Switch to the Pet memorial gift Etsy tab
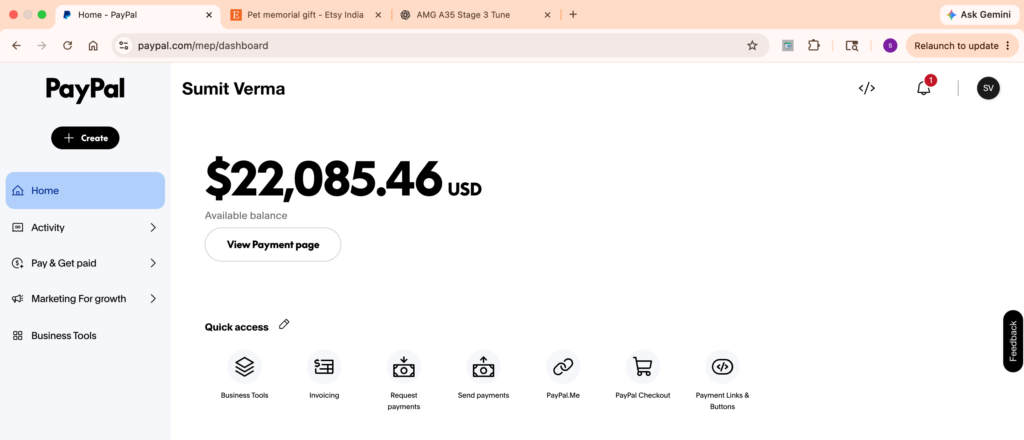Screen dimensions: 1024x440 pyautogui.click(x=306, y=14)
